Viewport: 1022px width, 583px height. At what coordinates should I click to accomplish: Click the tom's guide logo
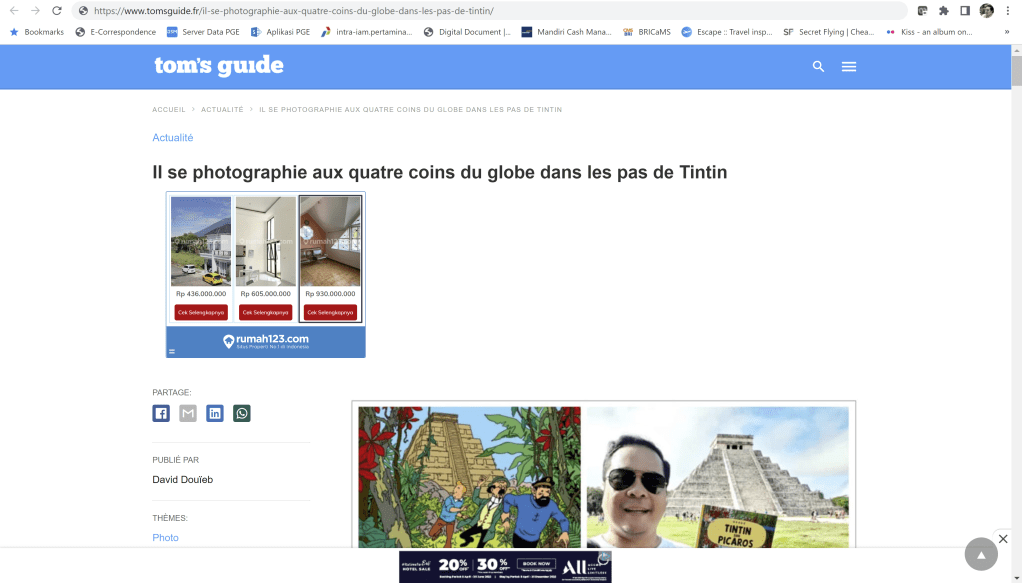pos(219,66)
